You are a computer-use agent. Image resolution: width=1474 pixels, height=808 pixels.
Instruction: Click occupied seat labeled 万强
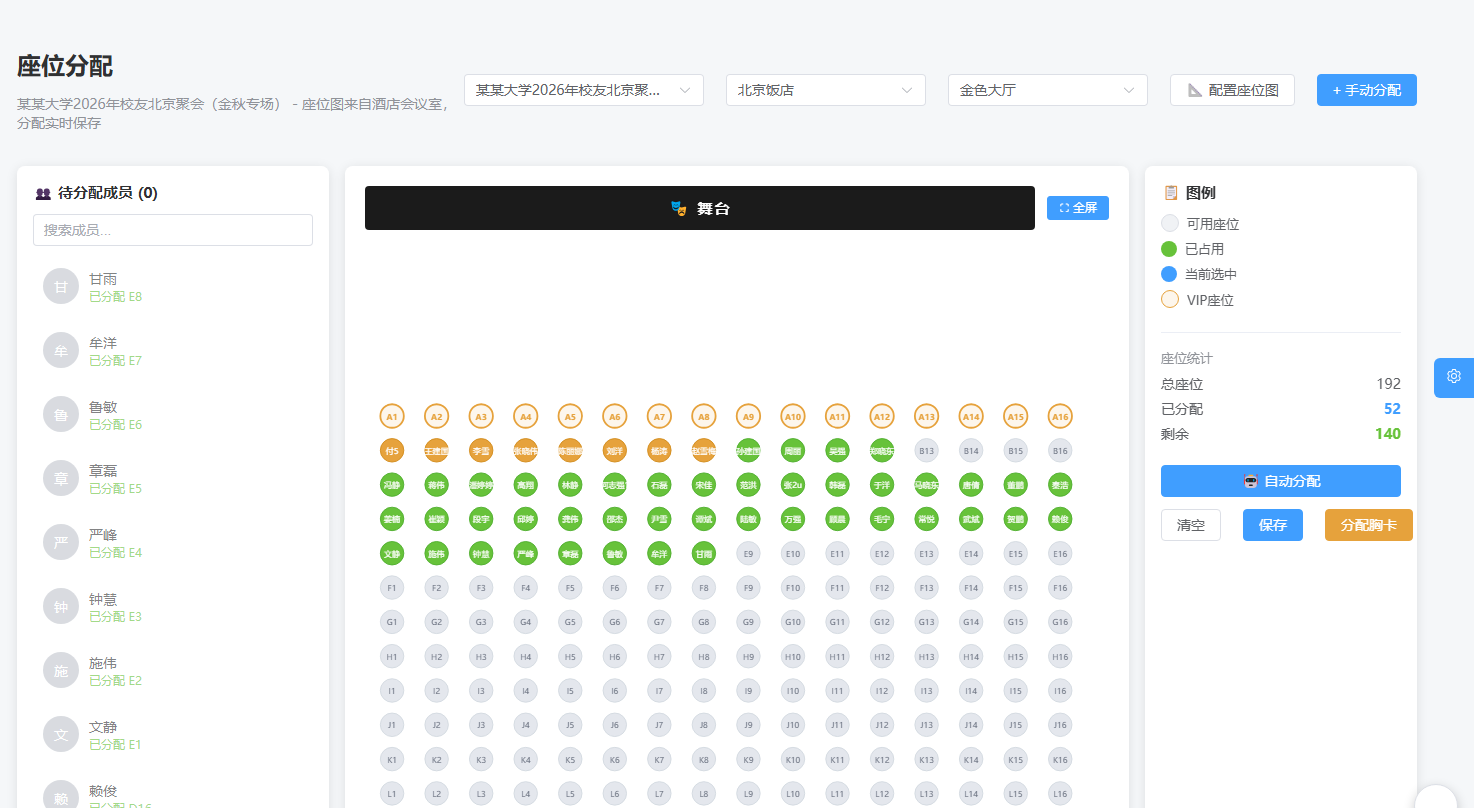(793, 518)
